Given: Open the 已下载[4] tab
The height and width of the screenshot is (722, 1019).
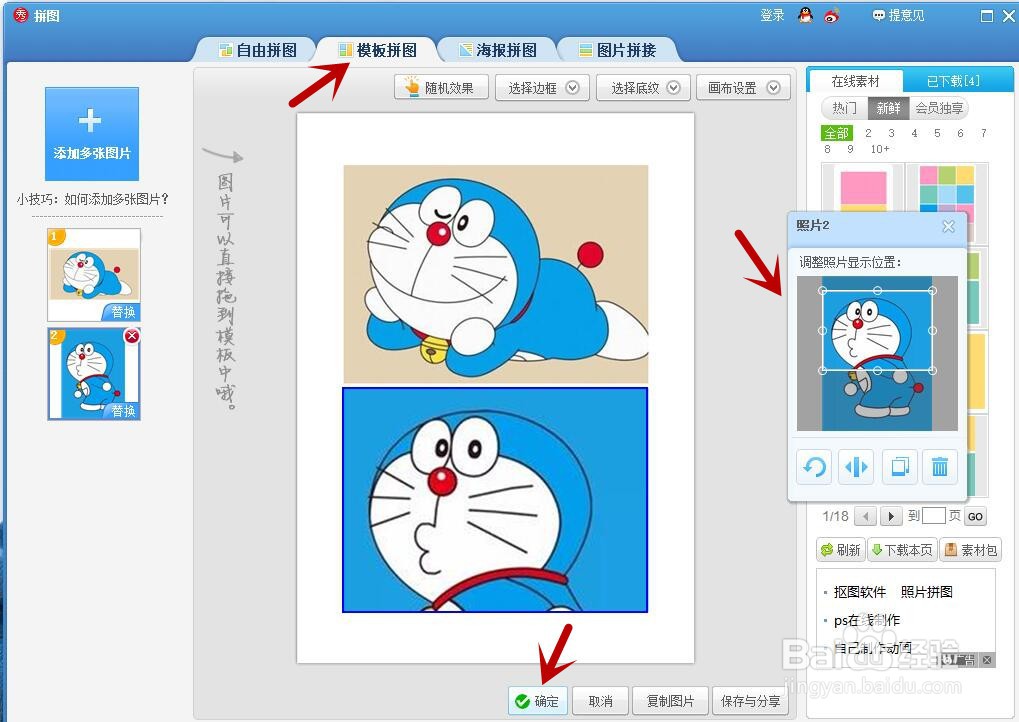Looking at the screenshot, I should click(x=953, y=81).
